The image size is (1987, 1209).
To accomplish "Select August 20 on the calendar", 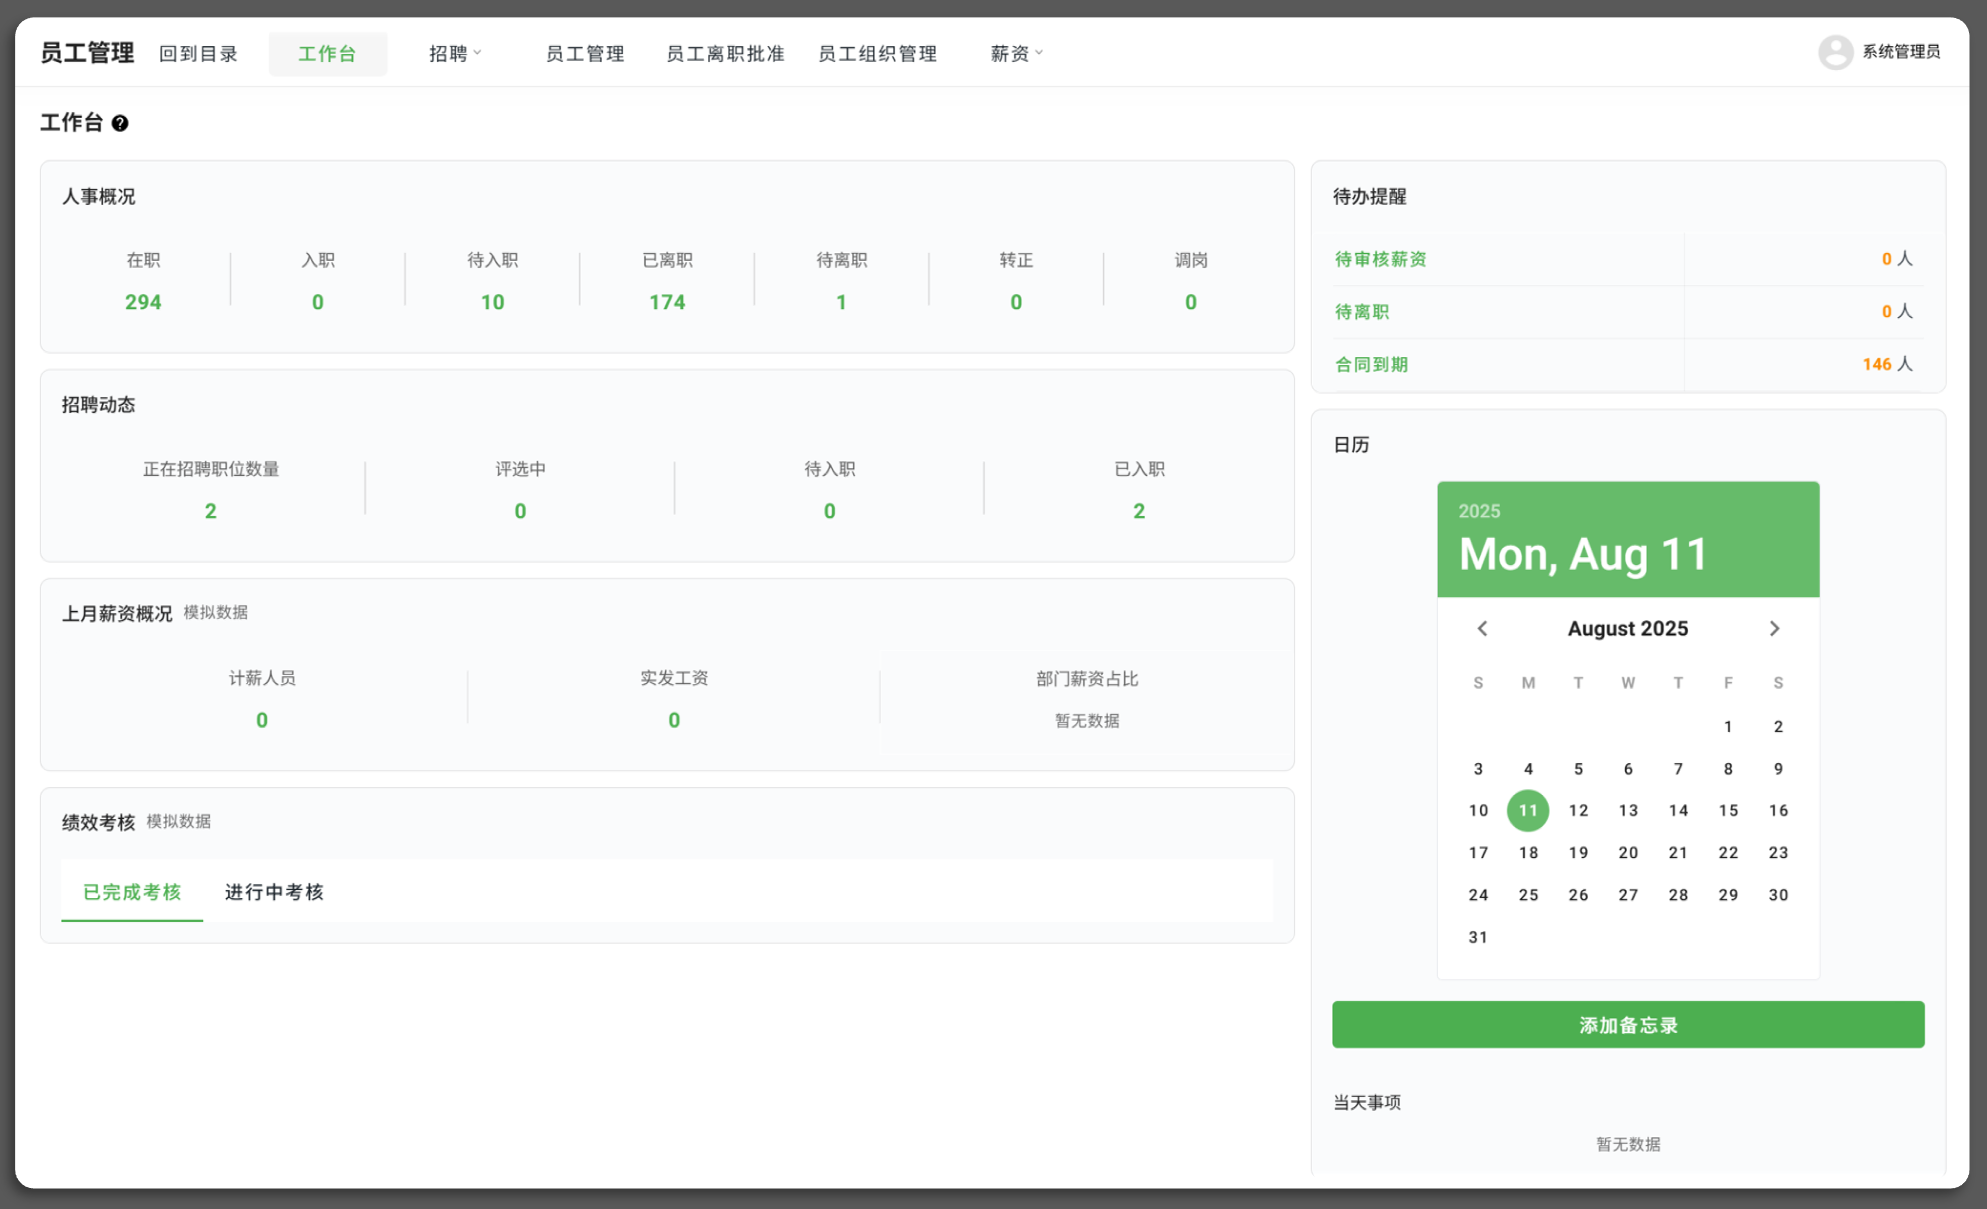I will (1628, 852).
